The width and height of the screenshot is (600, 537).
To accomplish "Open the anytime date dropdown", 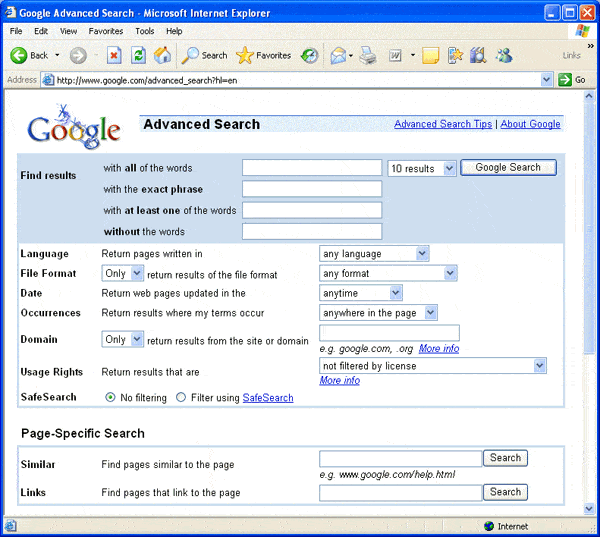I will point(361,293).
